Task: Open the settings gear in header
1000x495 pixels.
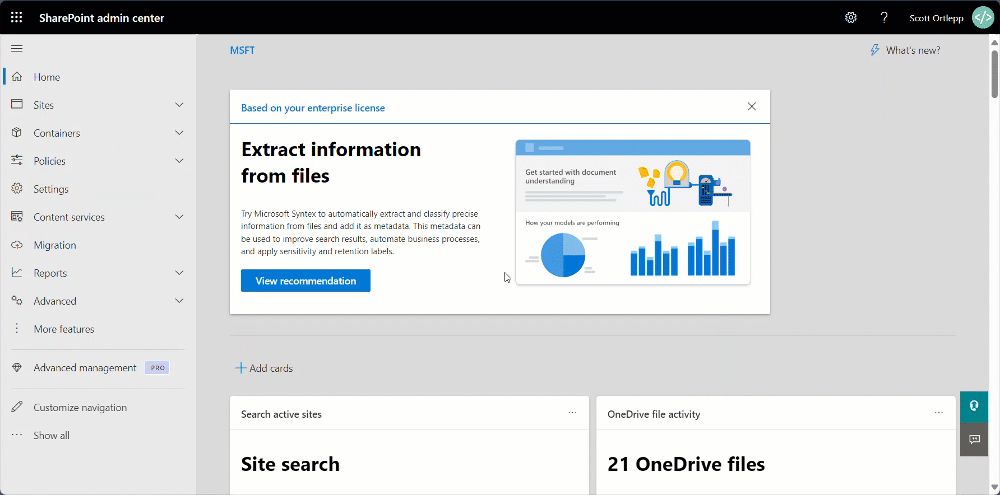Action: click(x=851, y=18)
